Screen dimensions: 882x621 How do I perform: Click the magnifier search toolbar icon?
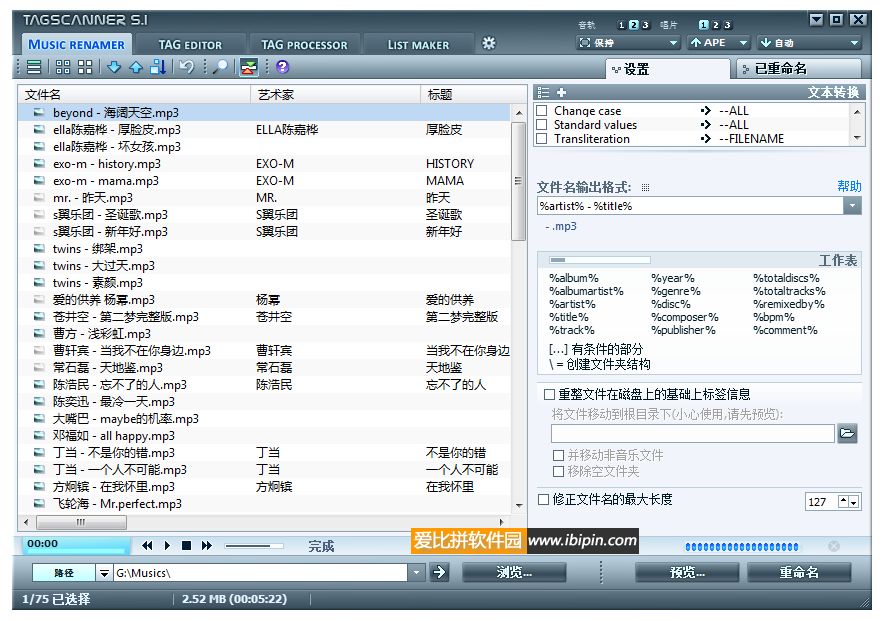221,68
